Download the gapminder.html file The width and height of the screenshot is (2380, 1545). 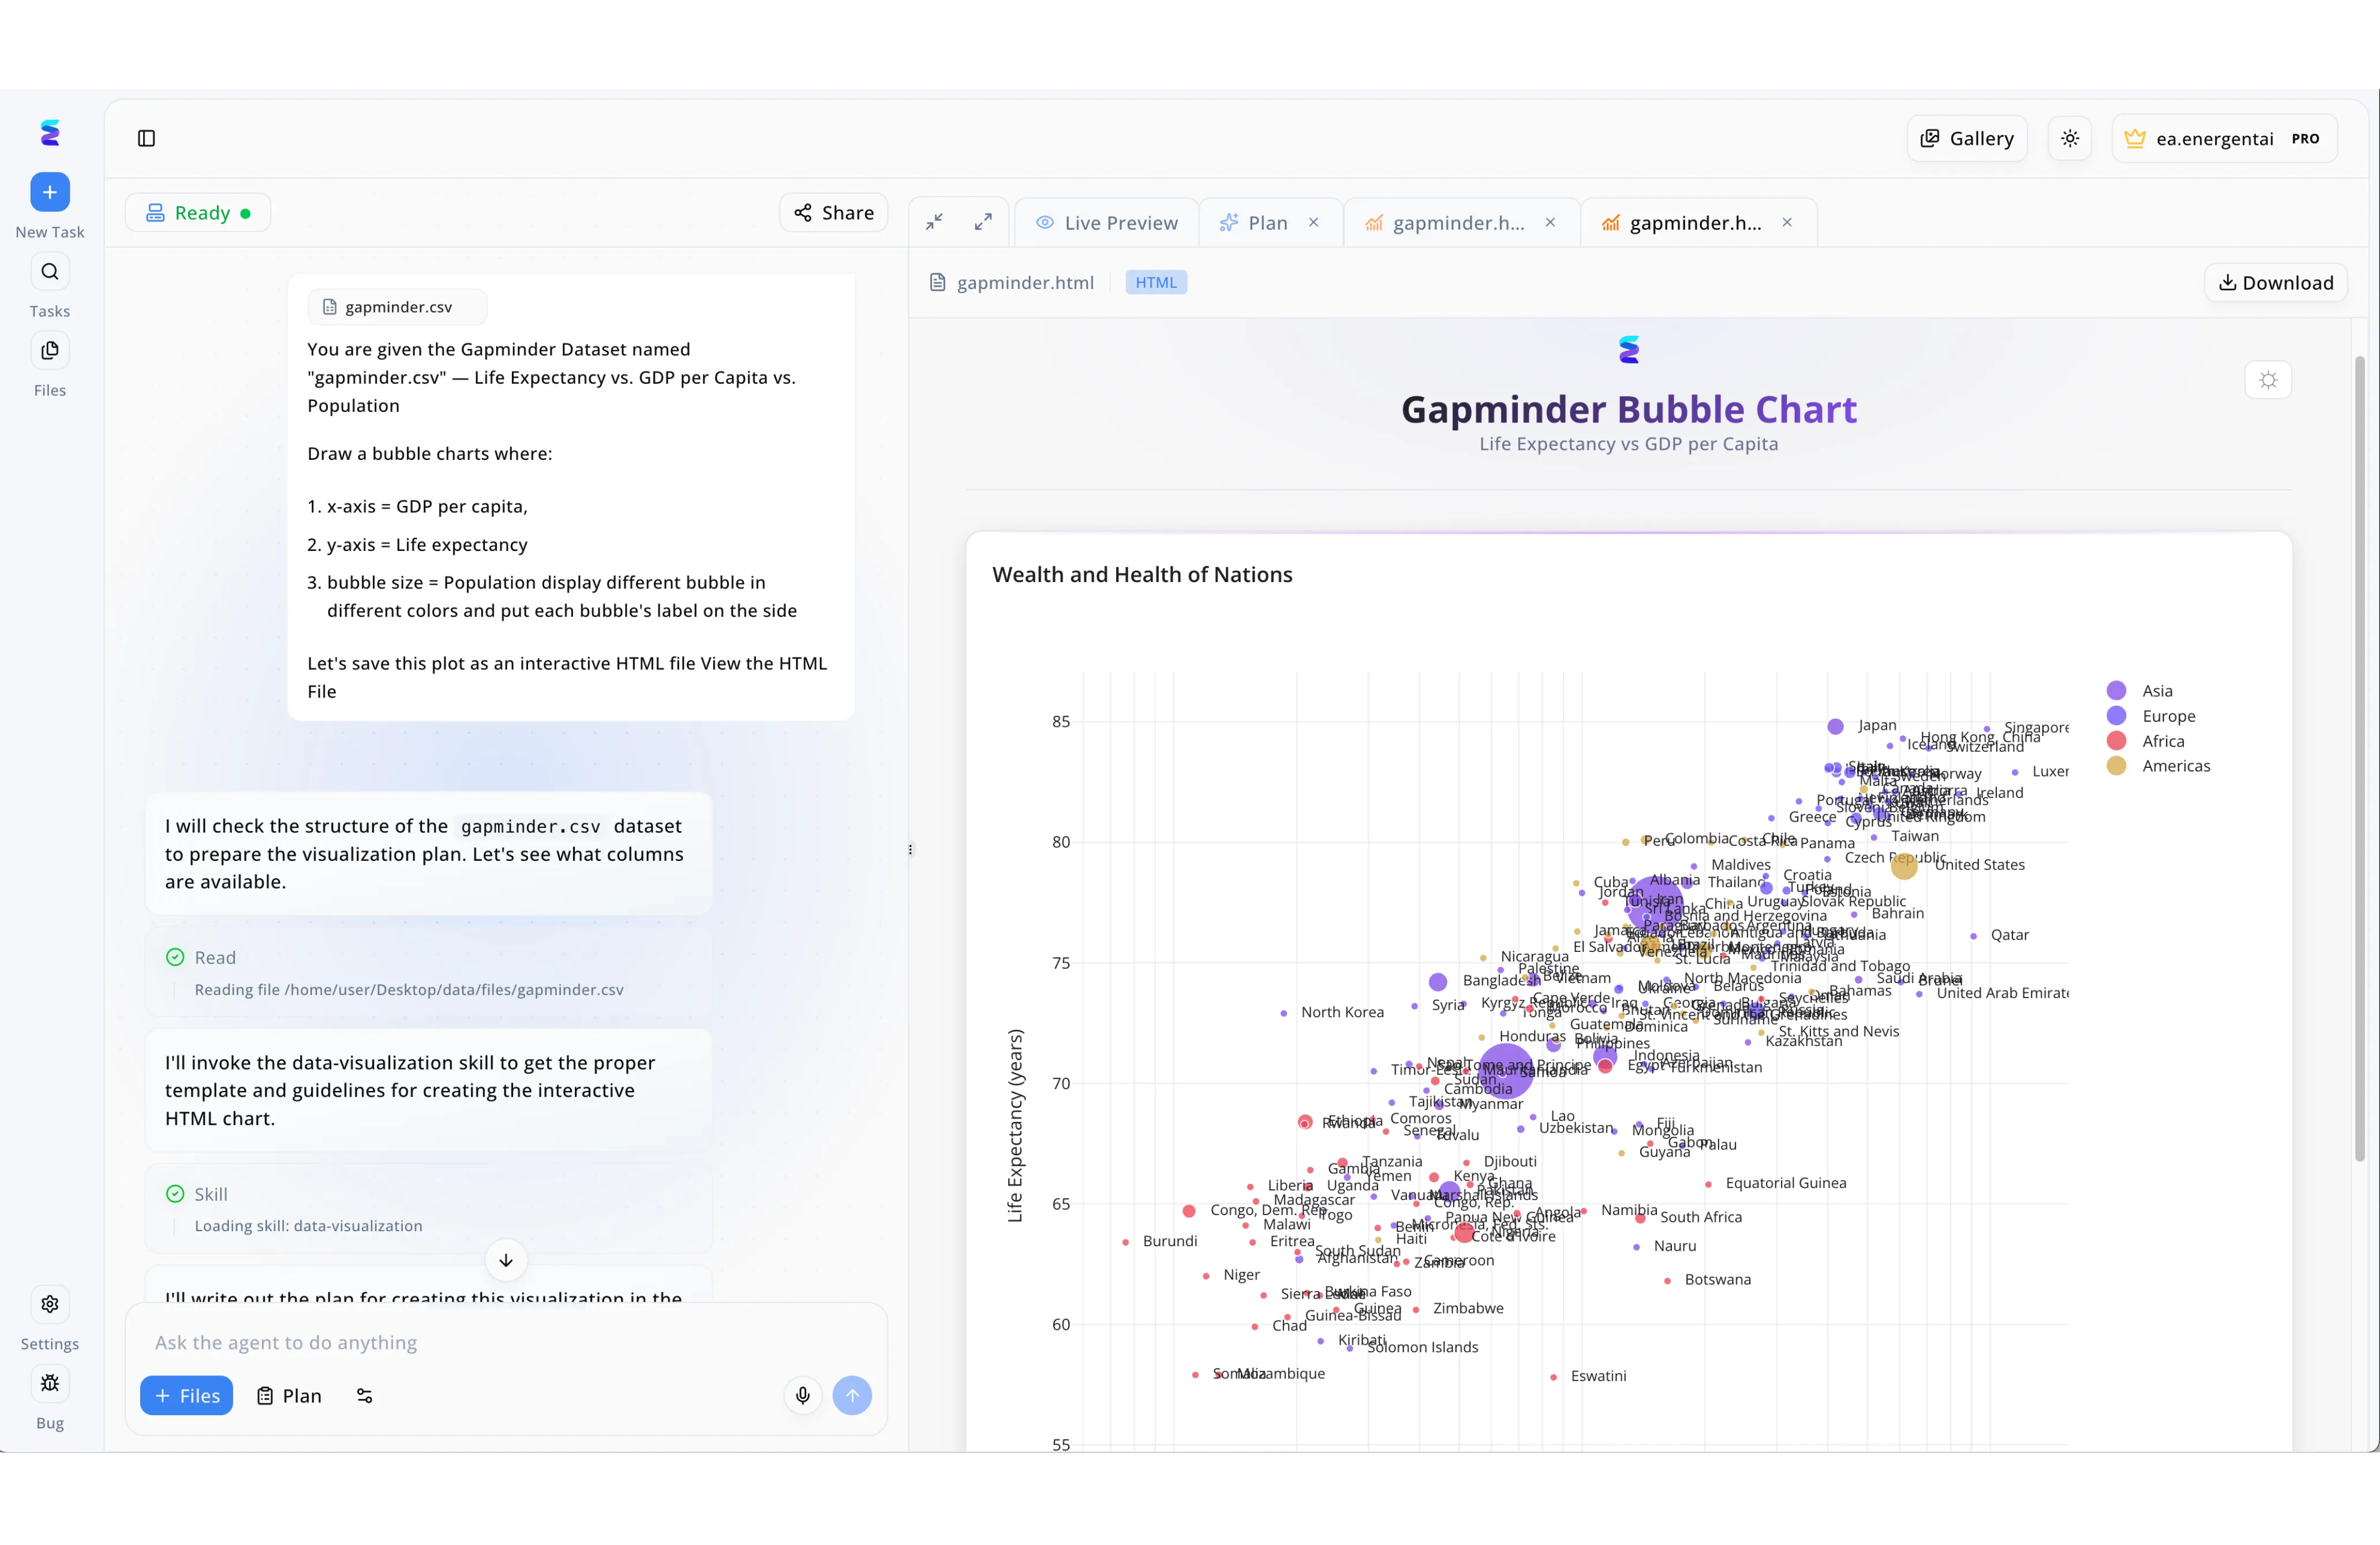point(2274,282)
